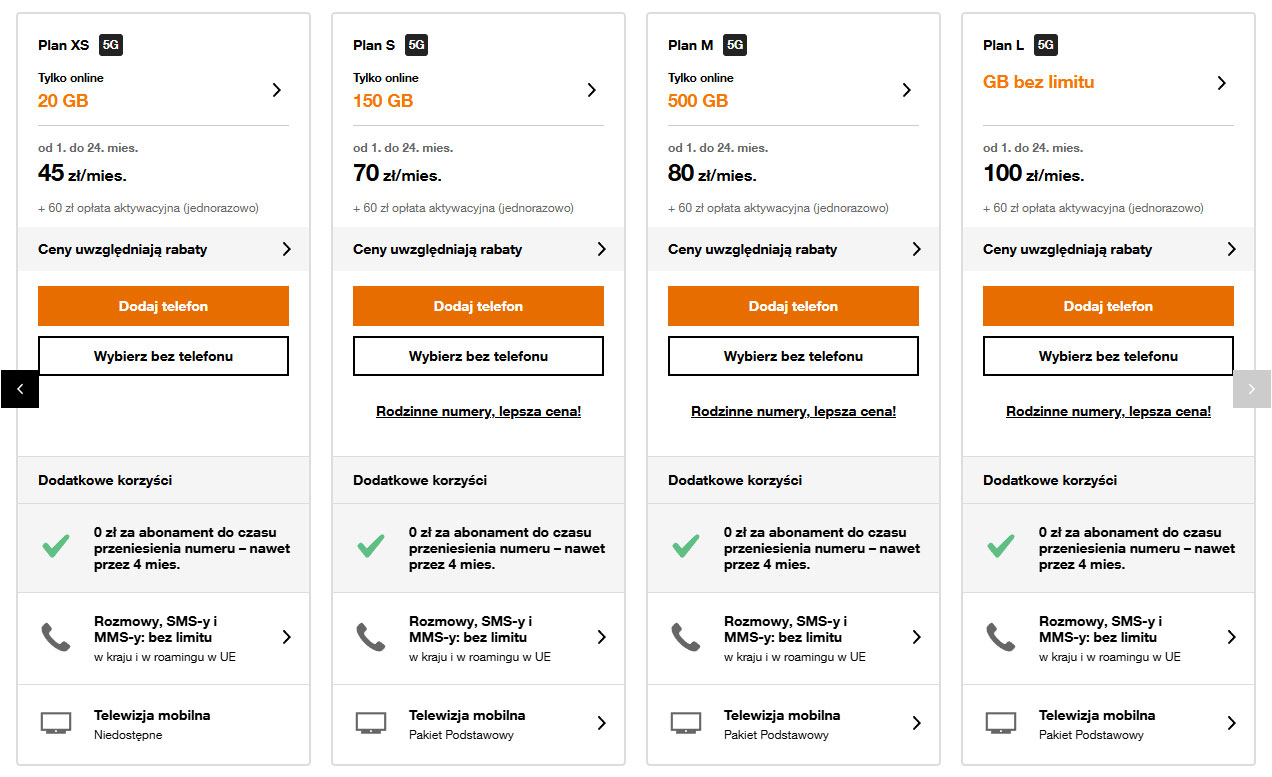Expand "Ceny uwzględniają rabaty" in Plan S

(x=601, y=249)
